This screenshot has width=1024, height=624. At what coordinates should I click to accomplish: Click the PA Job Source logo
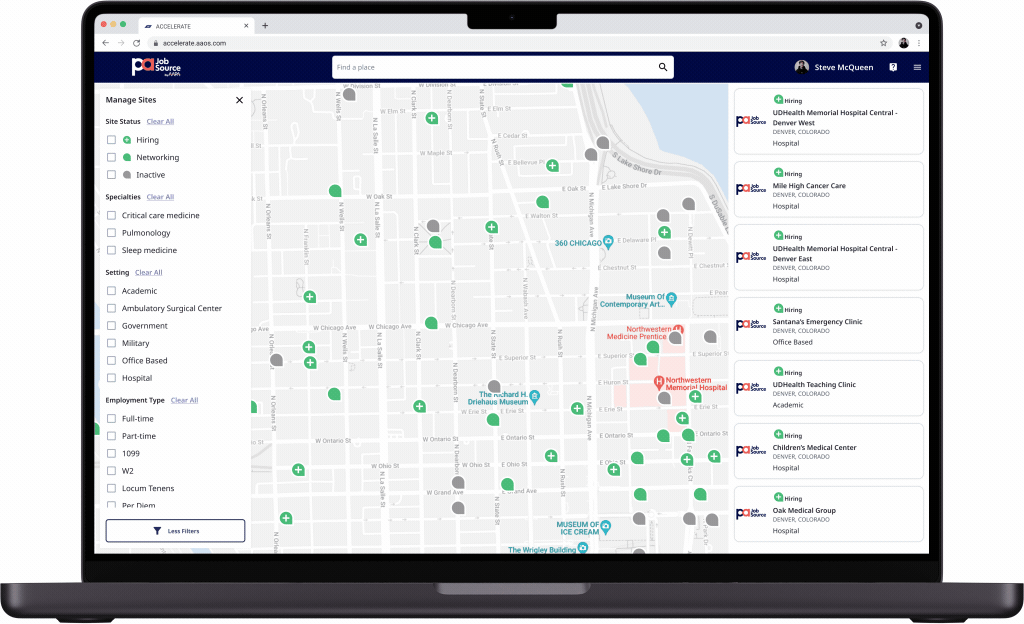click(x=156, y=67)
